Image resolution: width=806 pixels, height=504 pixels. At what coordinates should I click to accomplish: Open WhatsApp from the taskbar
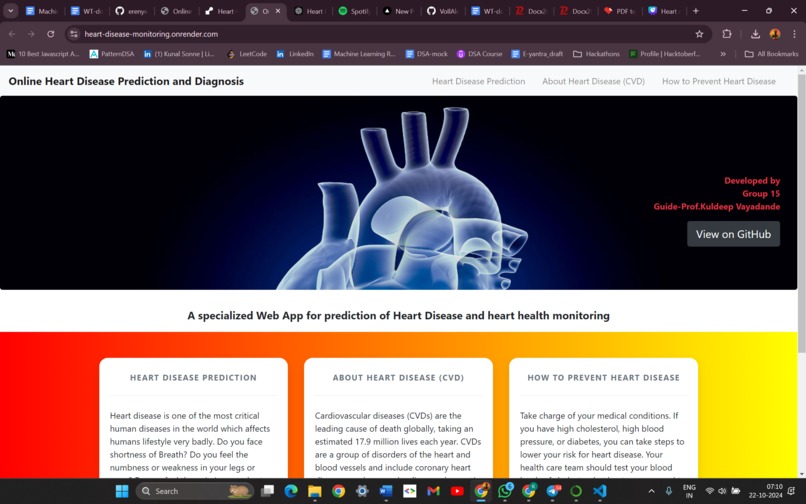coord(505,491)
